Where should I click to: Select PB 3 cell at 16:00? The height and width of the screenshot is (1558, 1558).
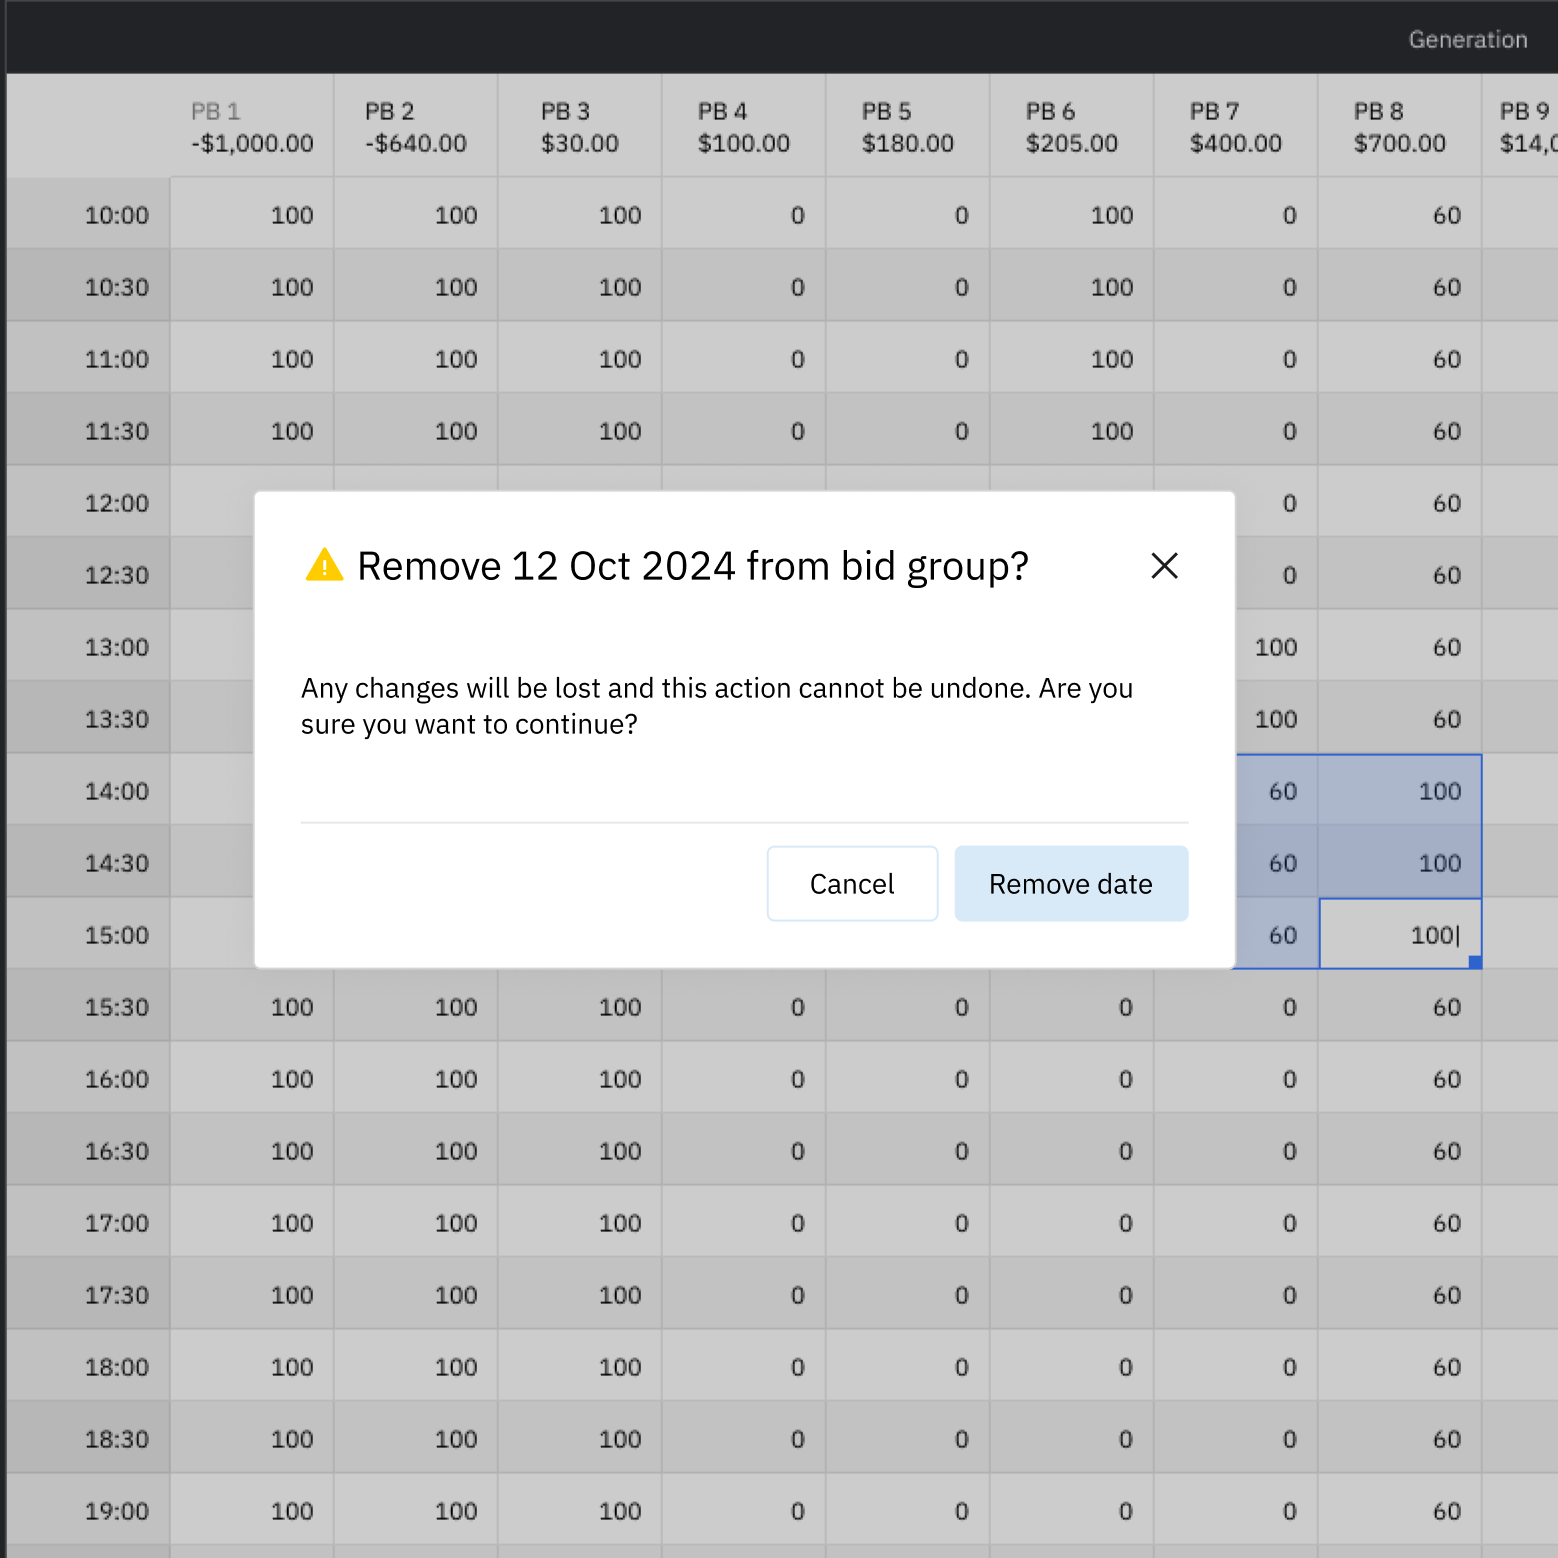[x=580, y=1079]
